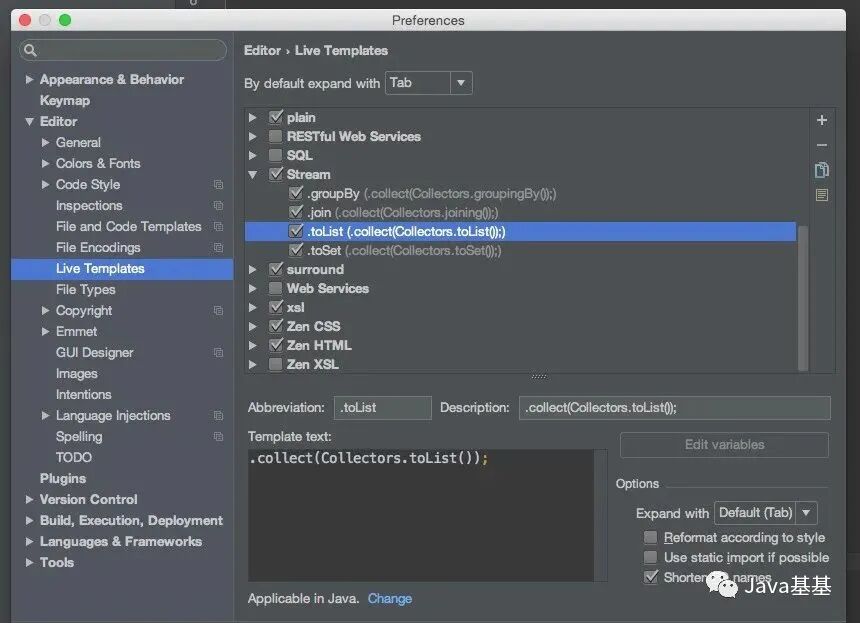860x623 pixels.
Task: Open File Types settings page
Action: [x=86, y=290]
